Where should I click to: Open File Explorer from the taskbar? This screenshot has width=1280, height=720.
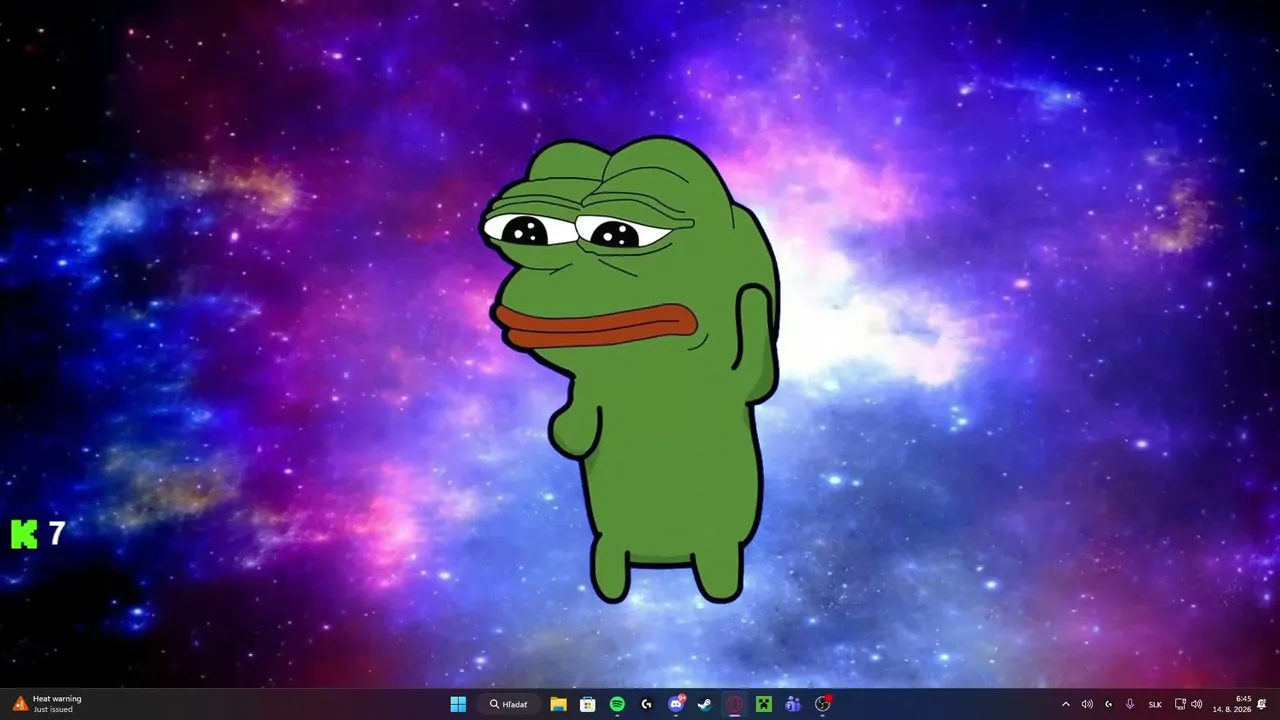[x=558, y=704]
